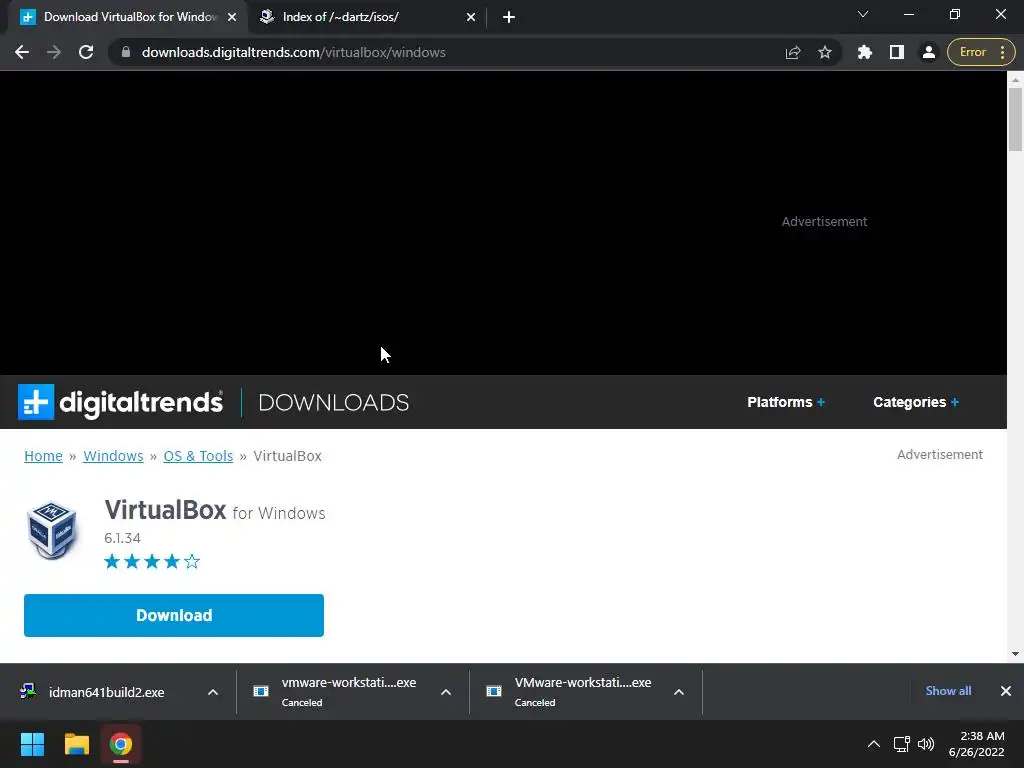
Task: Open the network tray icon
Action: (902, 744)
